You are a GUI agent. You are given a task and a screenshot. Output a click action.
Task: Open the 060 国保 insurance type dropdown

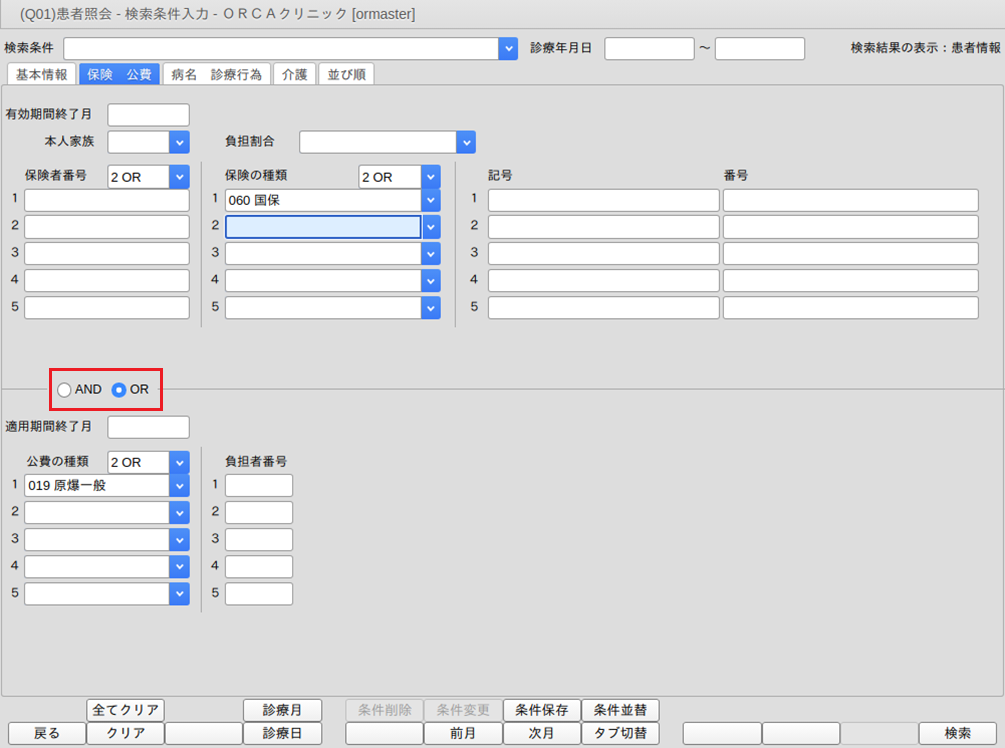tap(431, 200)
